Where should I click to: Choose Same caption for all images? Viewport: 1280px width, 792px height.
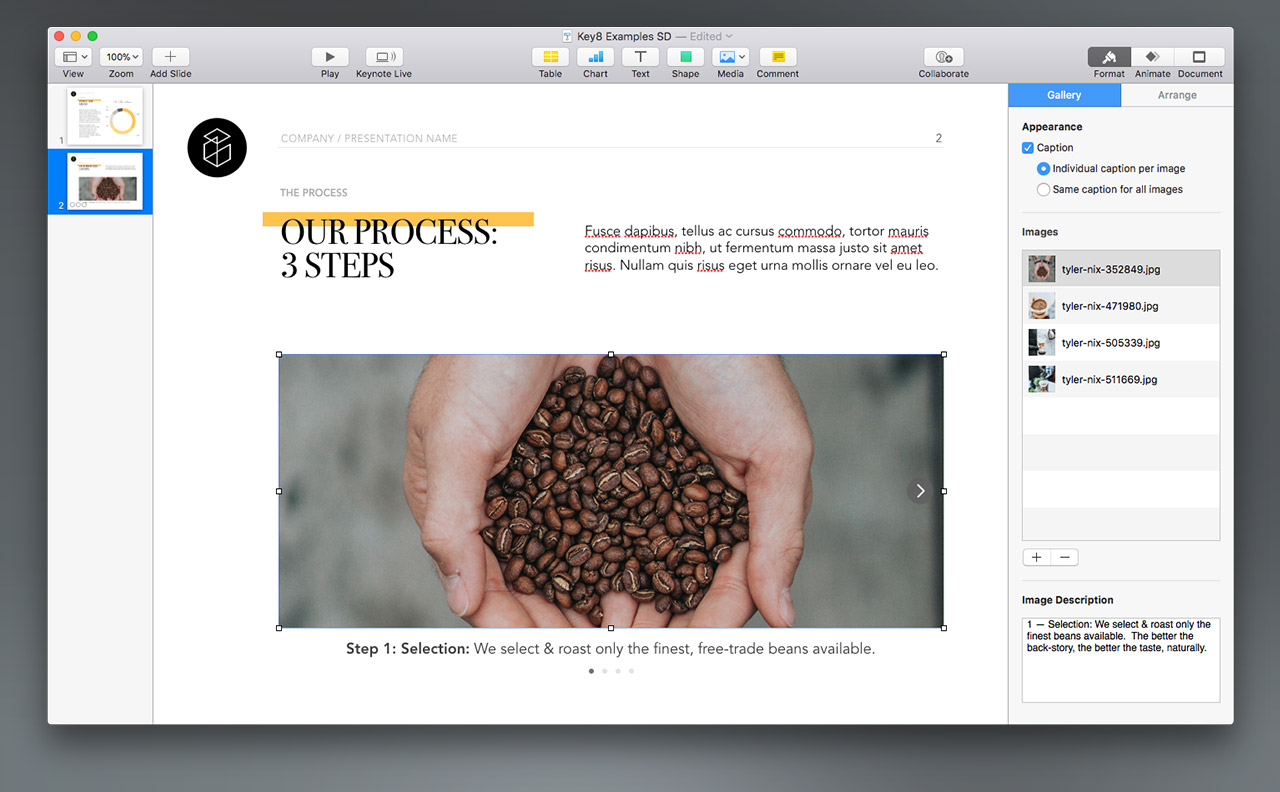(1044, 190)
